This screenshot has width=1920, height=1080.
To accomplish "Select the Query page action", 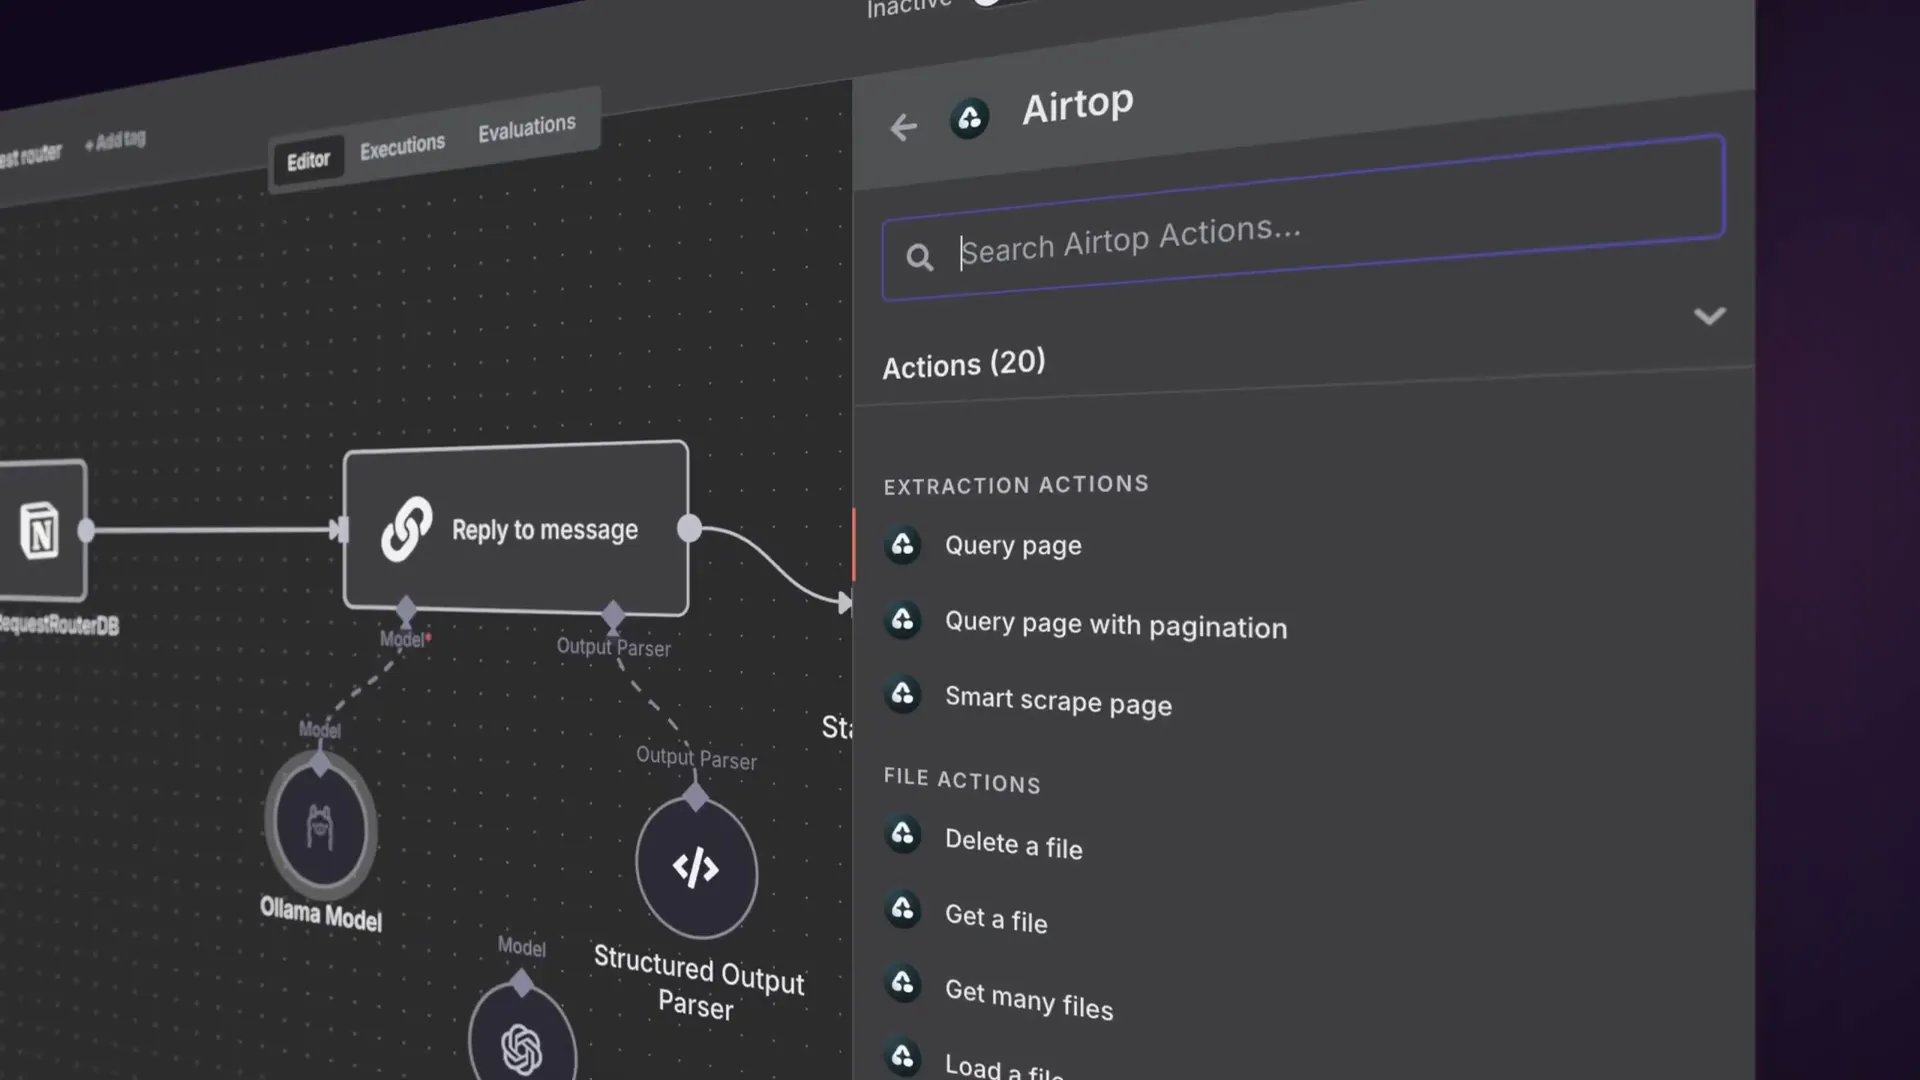I will pyautogui.click(x=1013, y=546).
